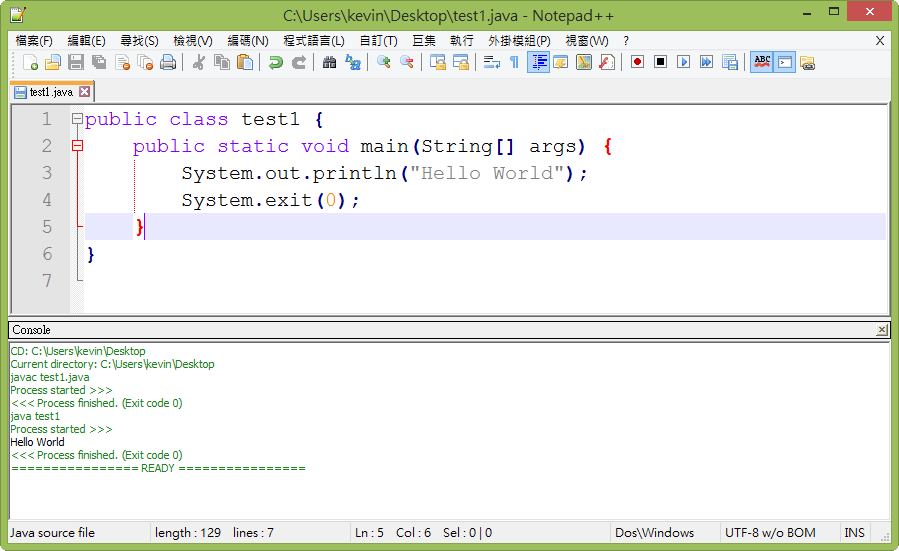Click the READY line in the console
This screenshot has height=551, width=899.
(158, 468)
